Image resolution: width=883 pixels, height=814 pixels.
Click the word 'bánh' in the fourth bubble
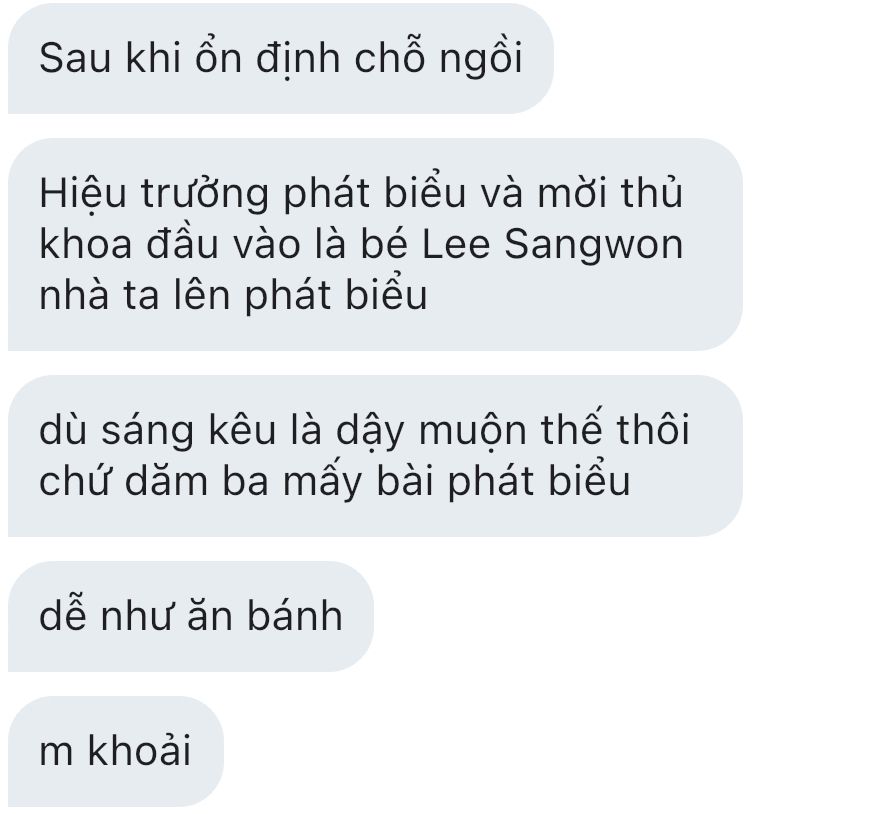point(295,616)
